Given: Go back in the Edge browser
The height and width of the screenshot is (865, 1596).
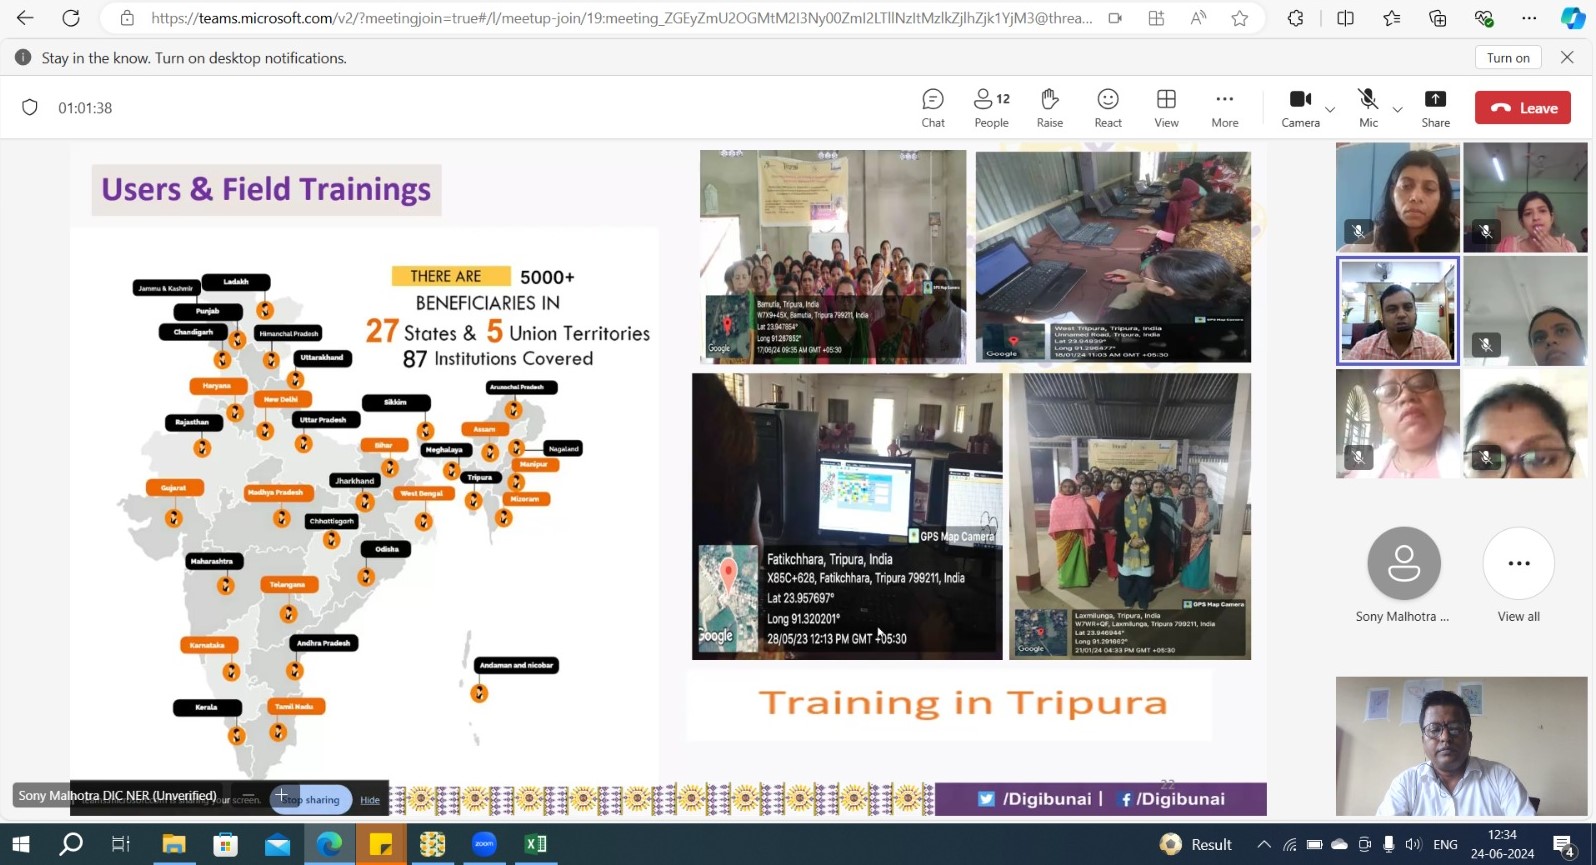Looking at the screenshot, I should point(25,18).
